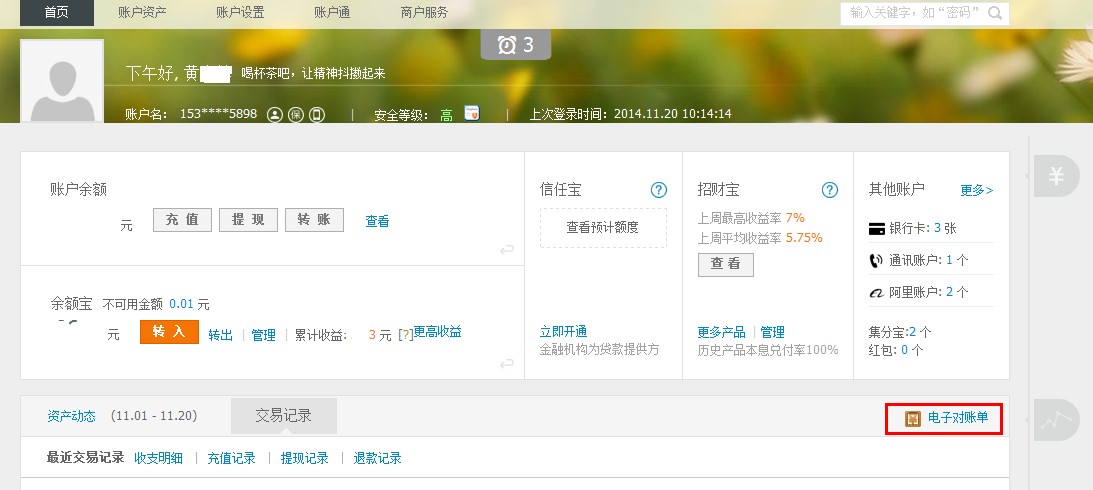This screenshot has width=1093, height=490.
Task: Open the 账户设置 menu
Action: pos(240,13)
